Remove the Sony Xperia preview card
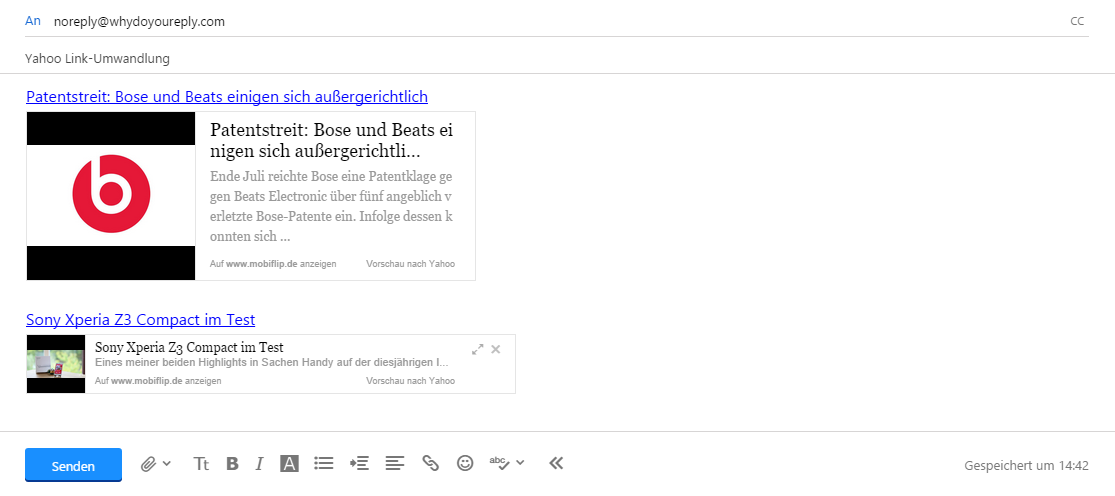1115x496 pixels. click(x=496, y=349)
